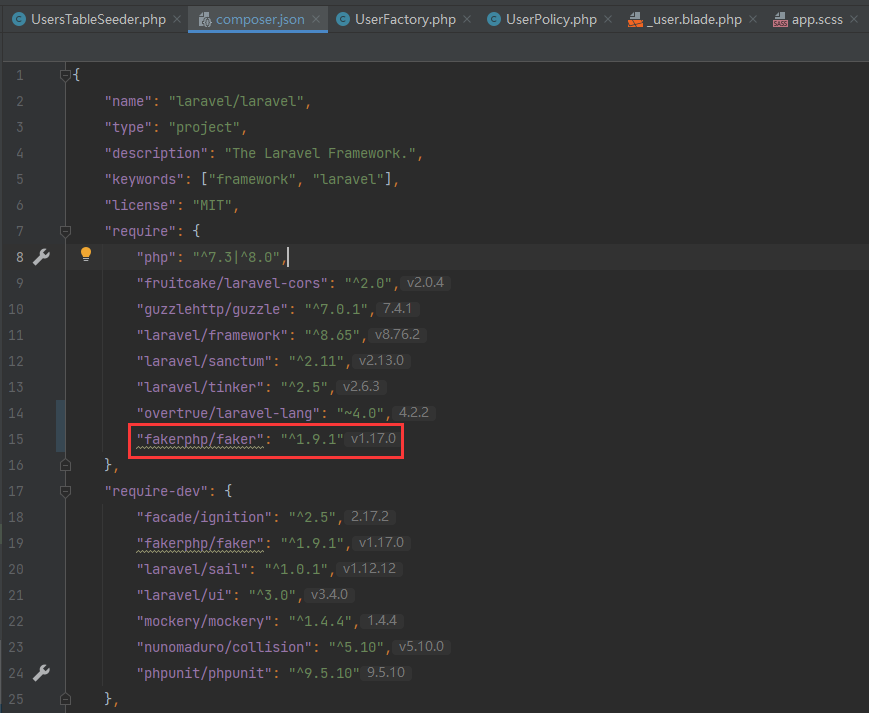Close the UserPolicy.php tab
Screen dimensions: 869x713
pos(609,20)
